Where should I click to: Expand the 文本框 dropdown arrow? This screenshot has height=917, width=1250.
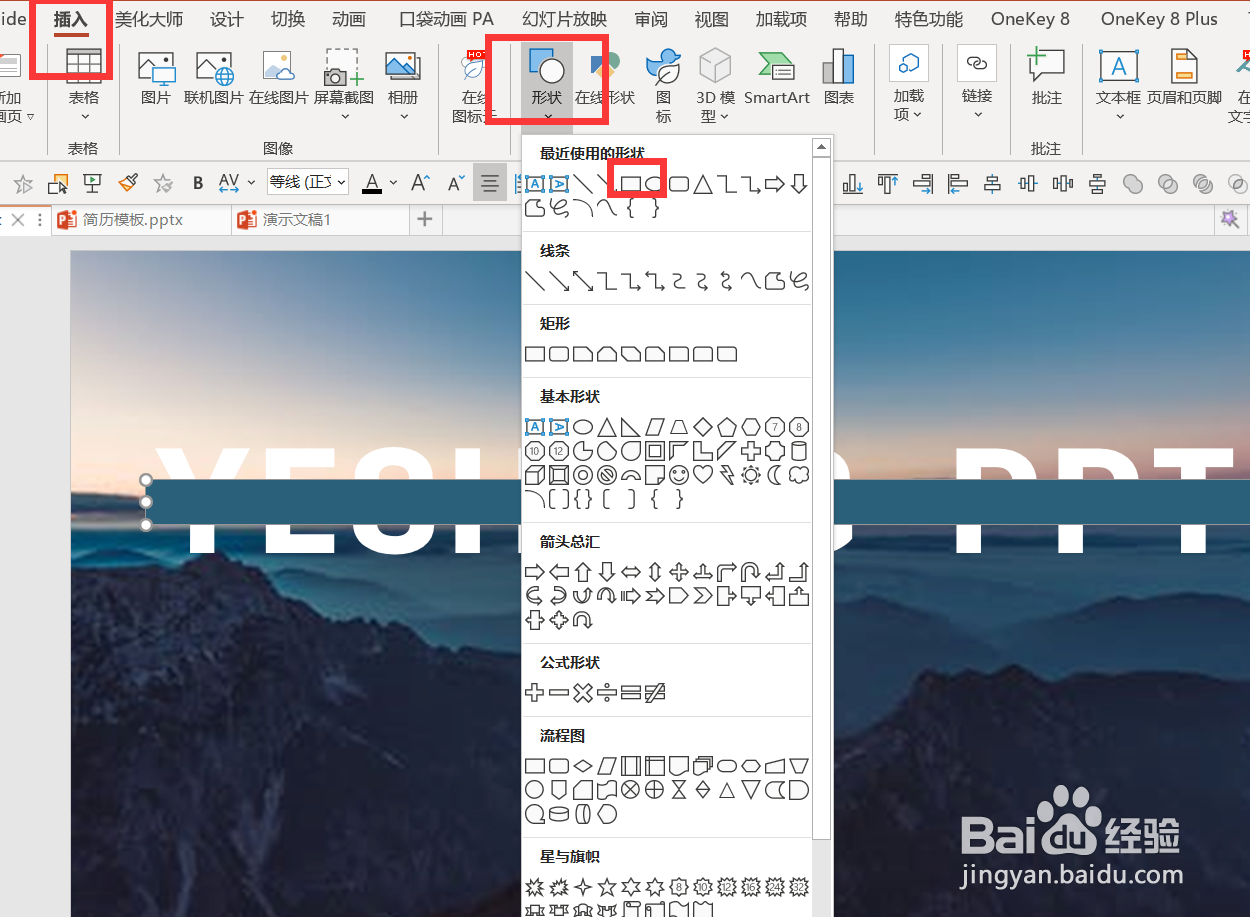pos(1119,116)
